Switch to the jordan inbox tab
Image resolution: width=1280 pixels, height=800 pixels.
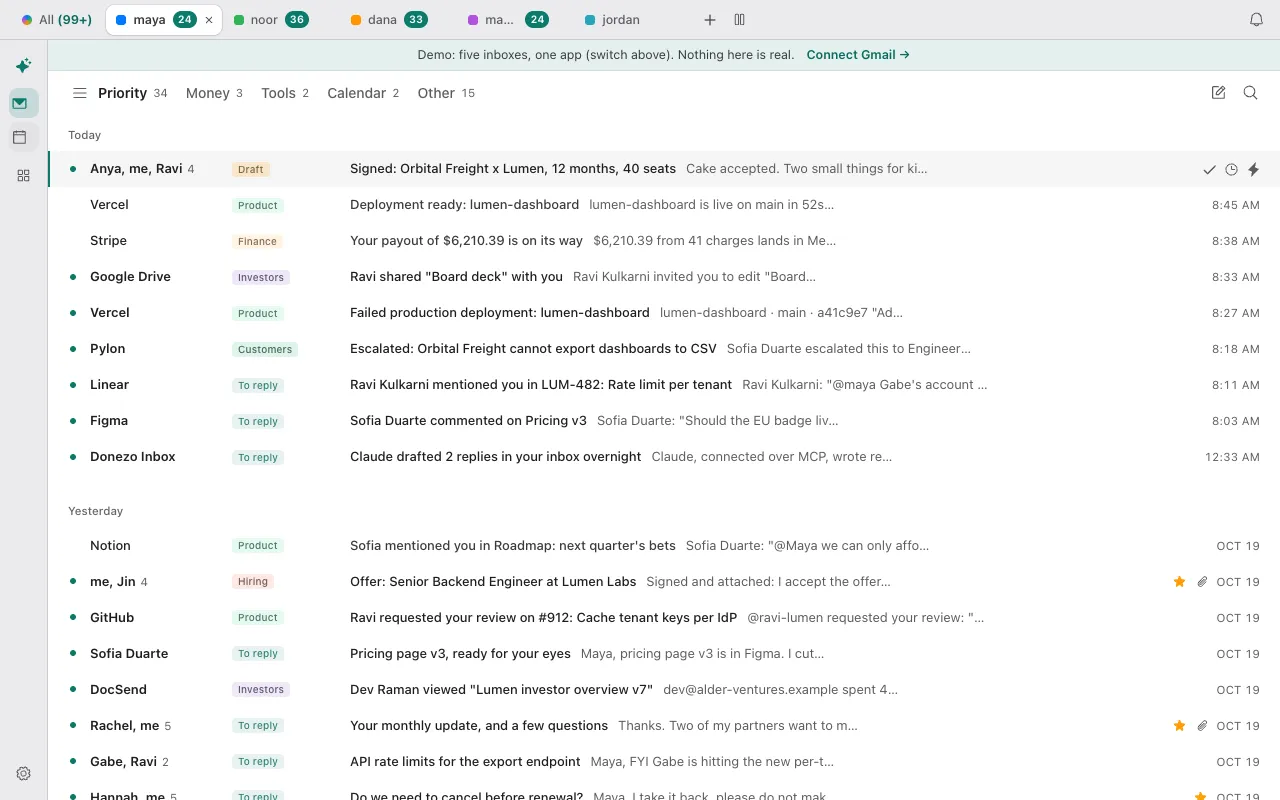coord(612,20)
